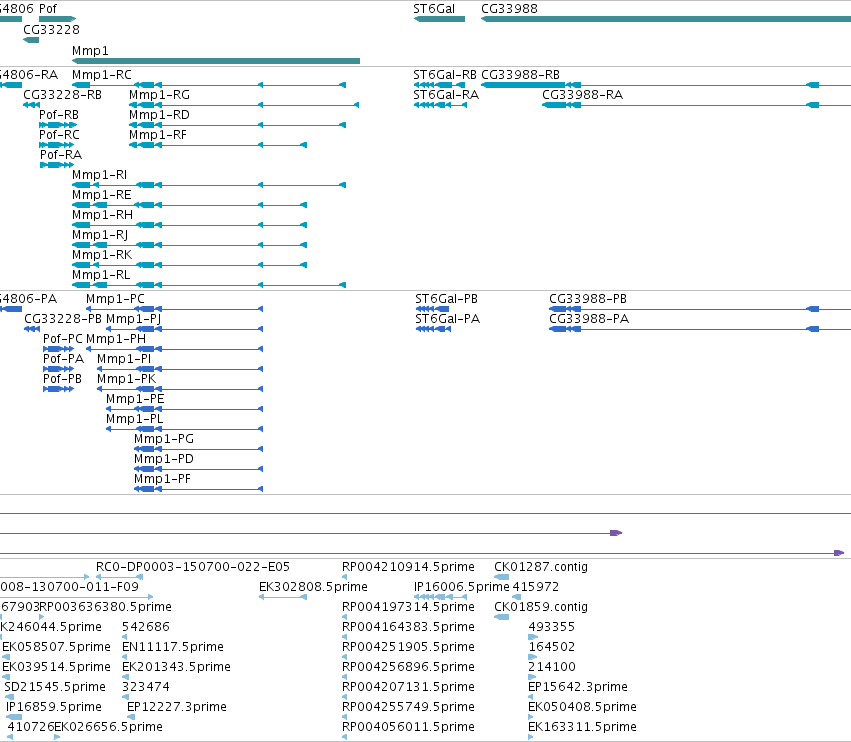Select EST EK050408.5prime
This screenshot has width=851, height=742.
tap(582, 708)
